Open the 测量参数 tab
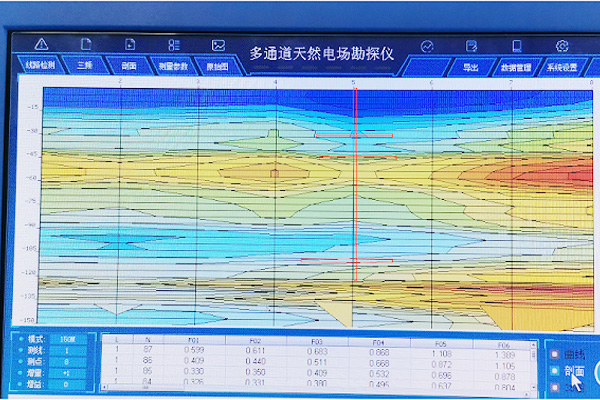Image resolution: width=600 pixels, height=400 pixels. [173, 65]
